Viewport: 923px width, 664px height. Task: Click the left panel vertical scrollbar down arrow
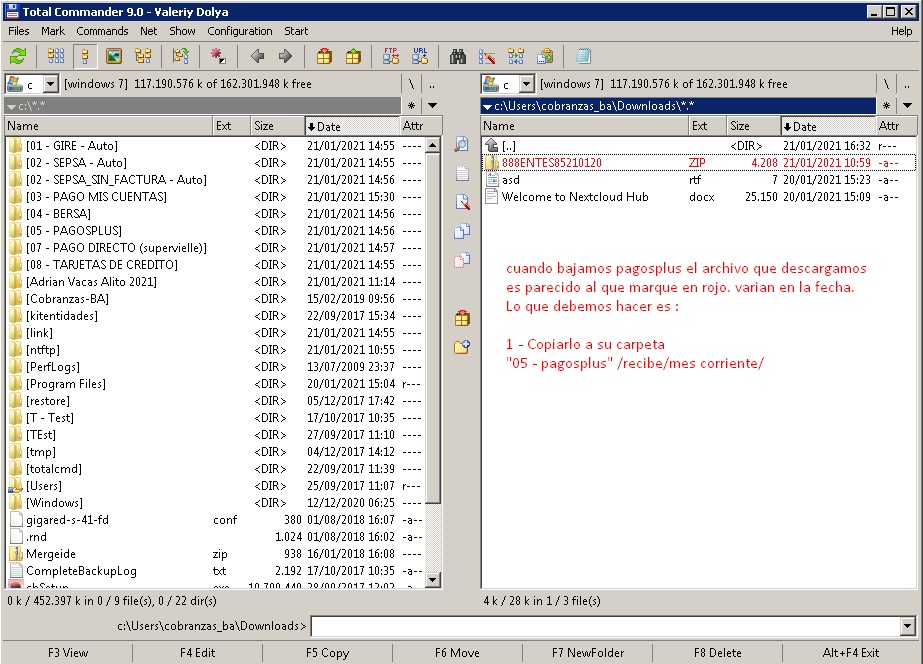433,579
